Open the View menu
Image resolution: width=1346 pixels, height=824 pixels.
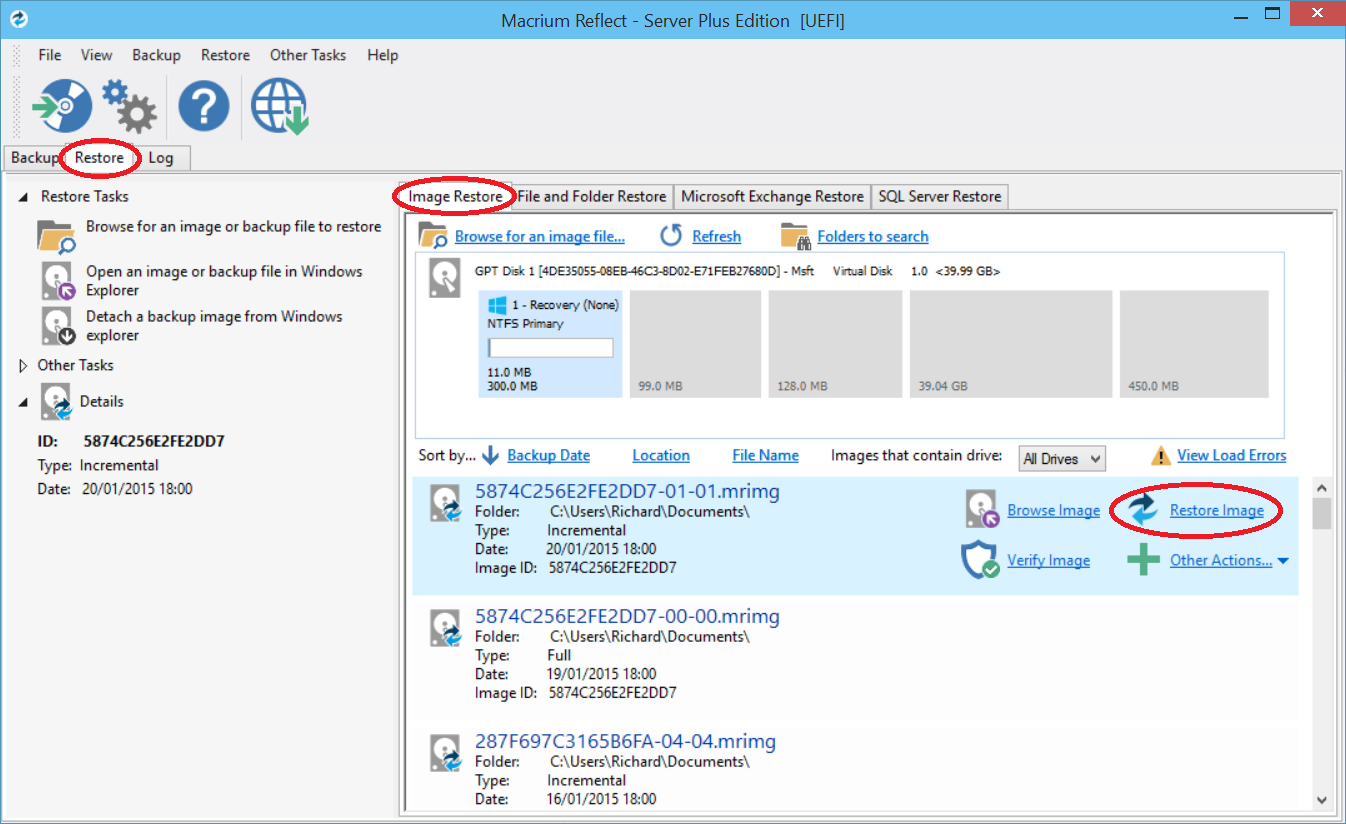[x=97, y=55]
